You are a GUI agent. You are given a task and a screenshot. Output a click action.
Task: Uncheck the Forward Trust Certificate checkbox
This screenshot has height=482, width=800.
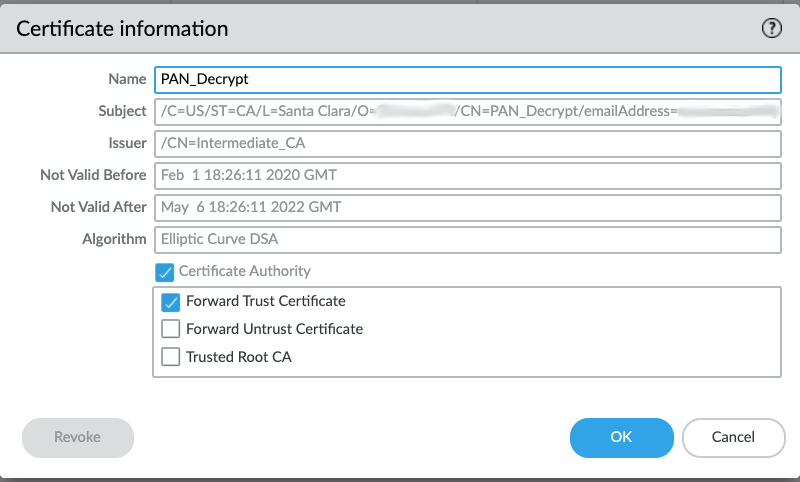(170, 301)
